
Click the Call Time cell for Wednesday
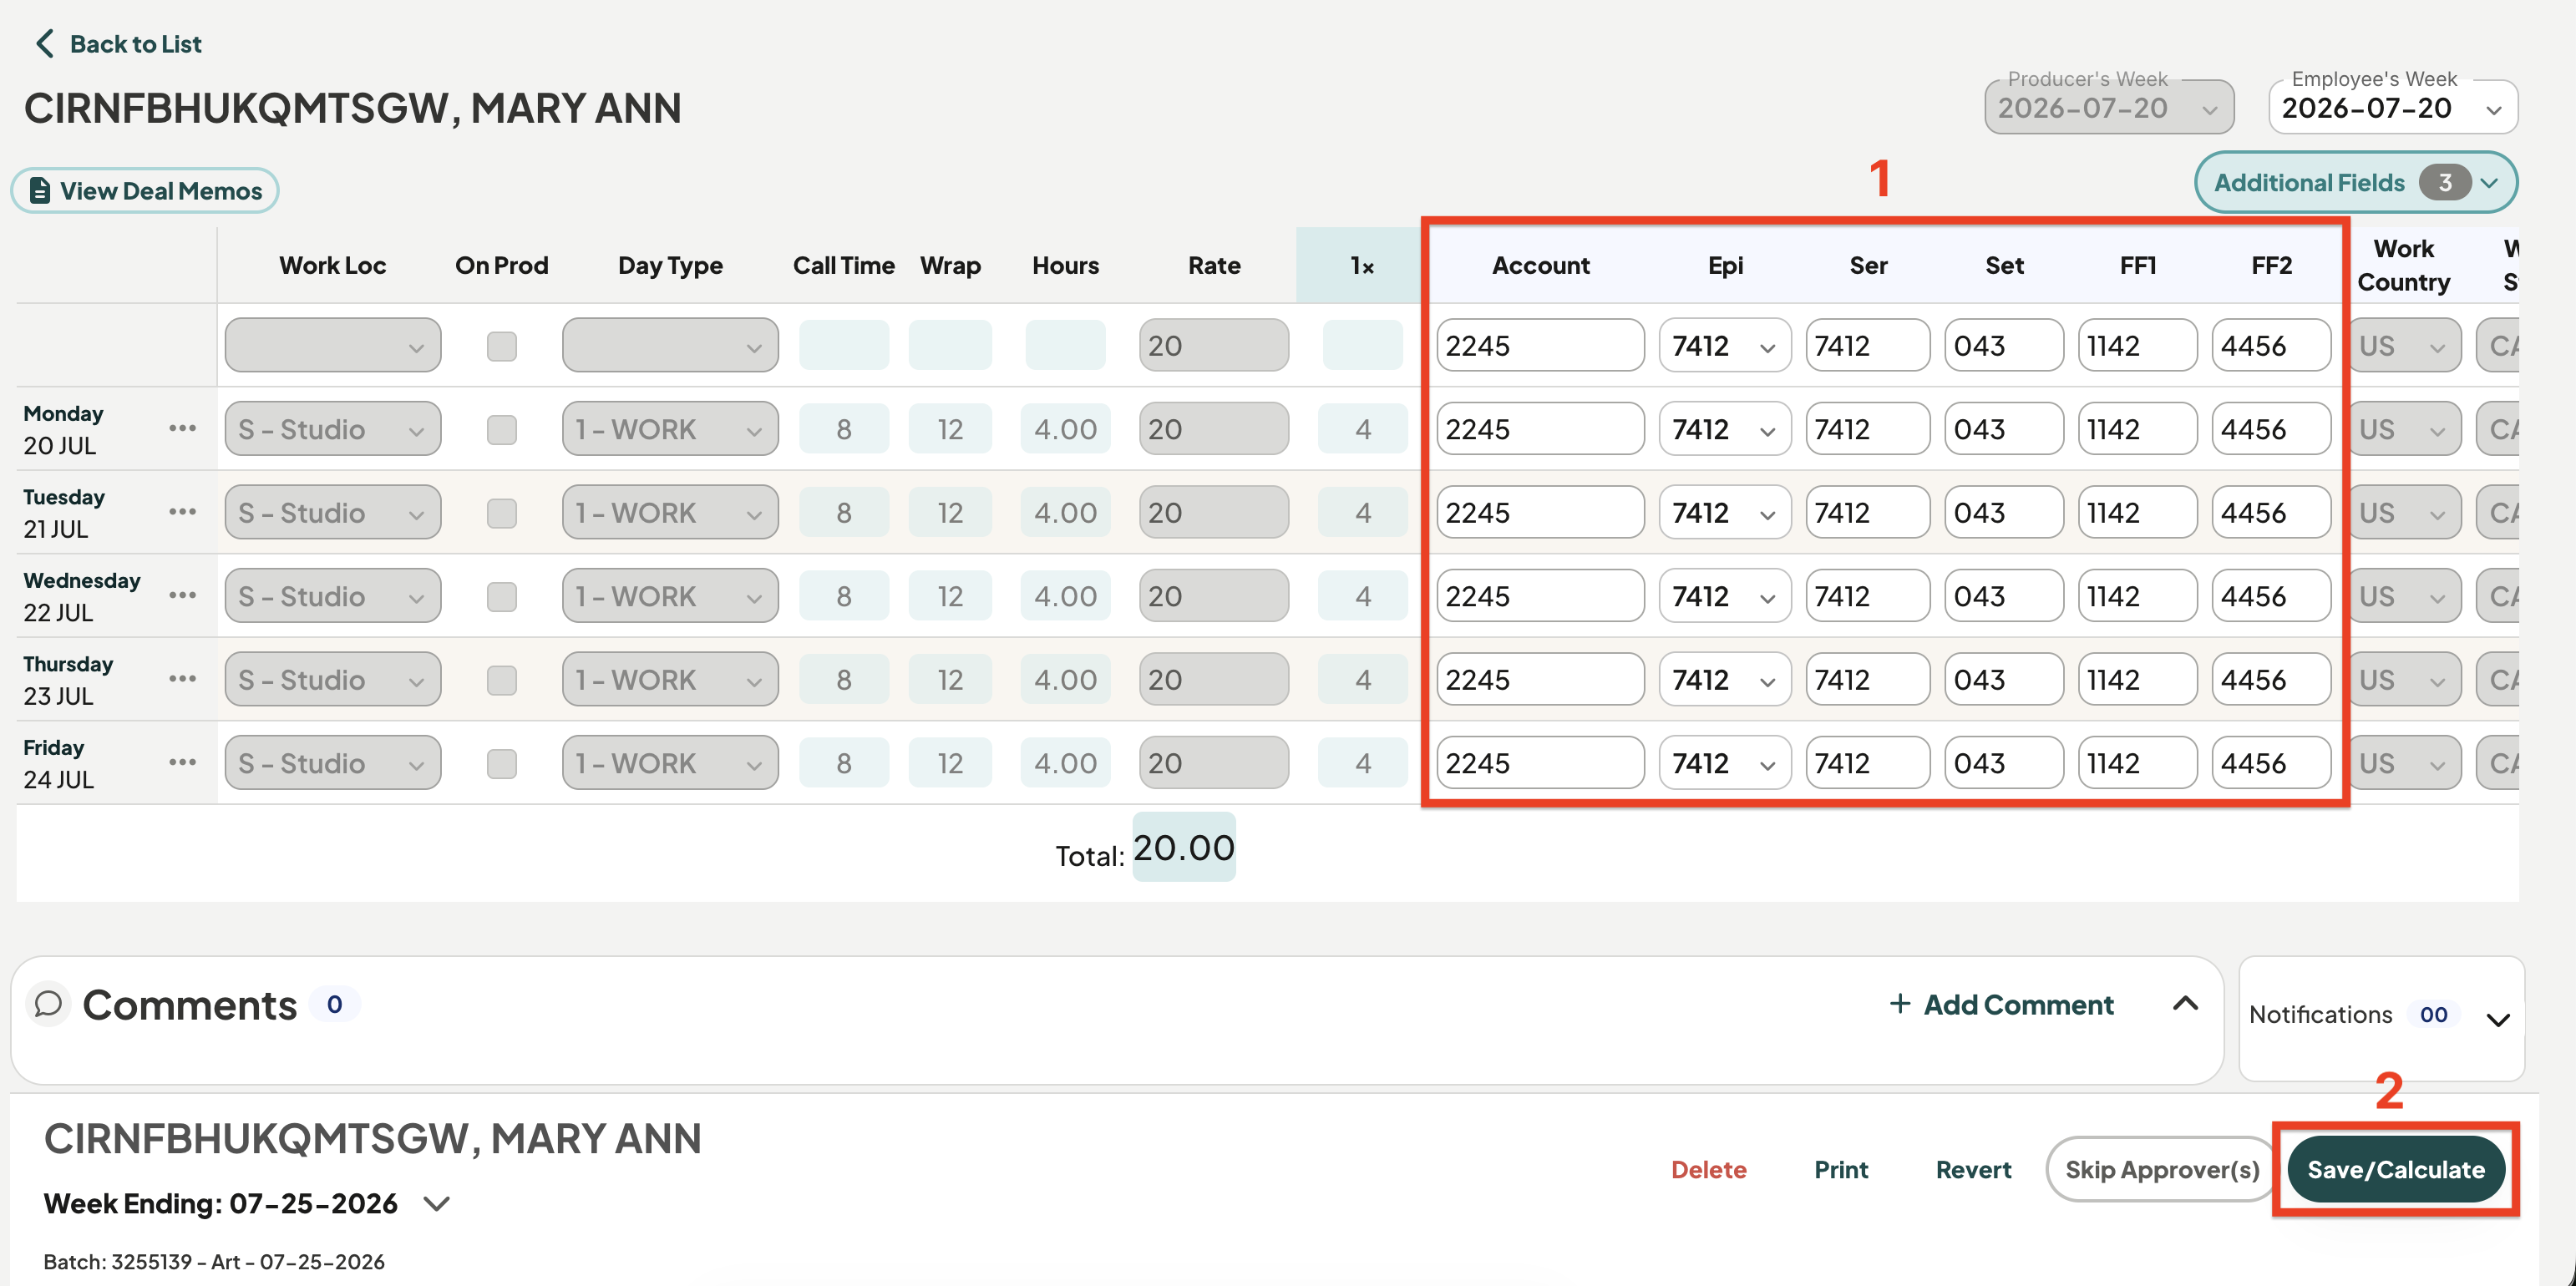click(843, 596)
